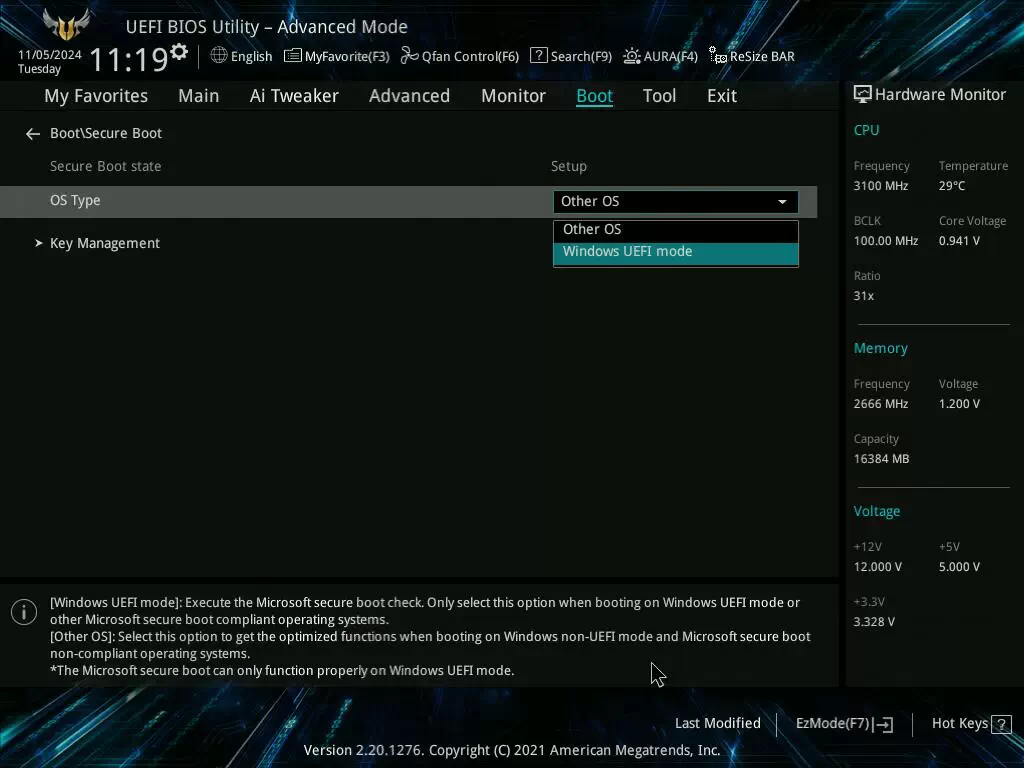Click the Search question mark icon
The width and height of the screenshot is (1024, 768).
[x=539, y=56]
